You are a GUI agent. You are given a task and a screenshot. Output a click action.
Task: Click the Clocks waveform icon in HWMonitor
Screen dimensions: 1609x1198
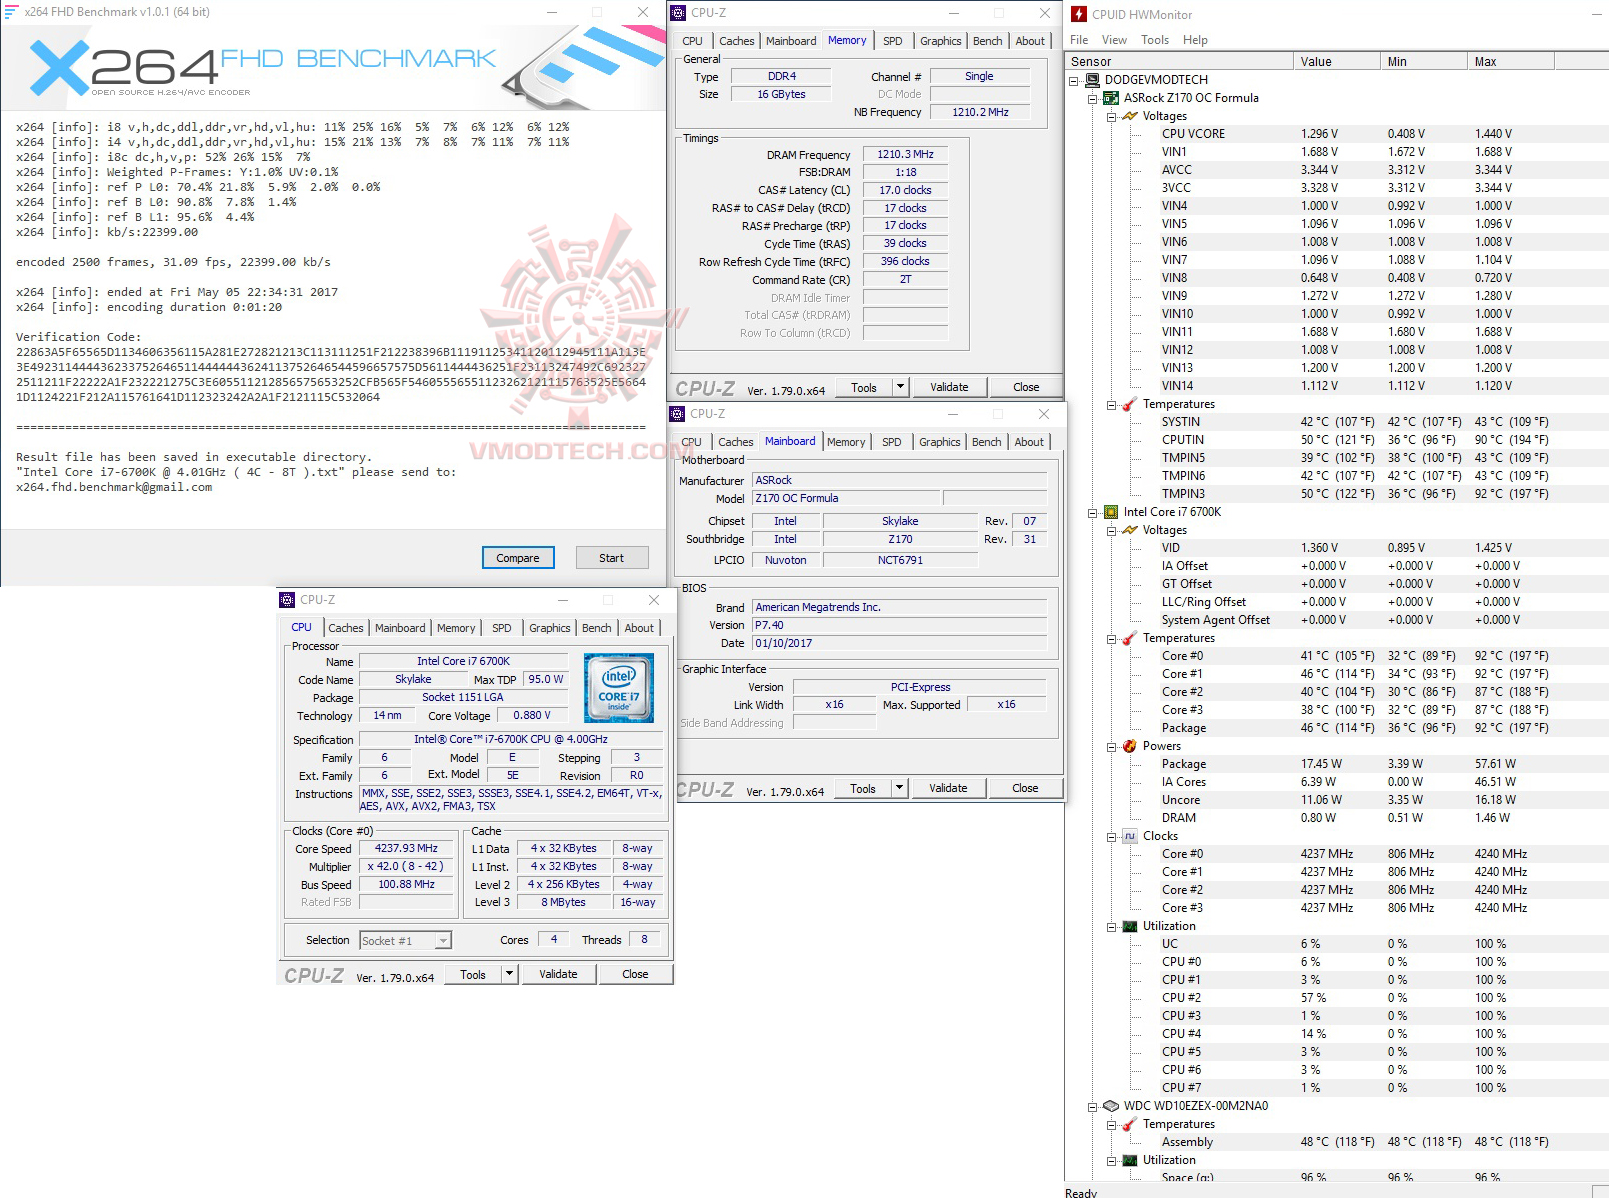pos(1130,836)
